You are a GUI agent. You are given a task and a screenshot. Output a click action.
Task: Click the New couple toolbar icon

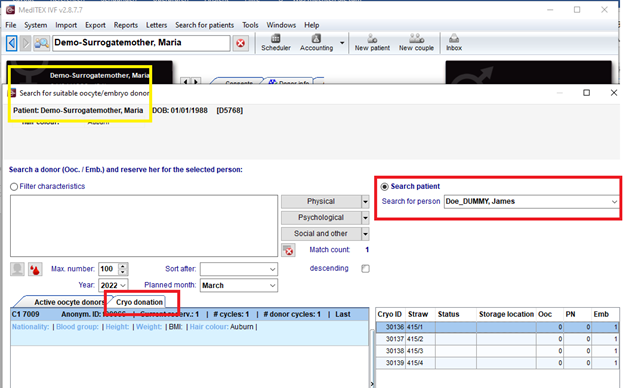[x=416, y=42]
